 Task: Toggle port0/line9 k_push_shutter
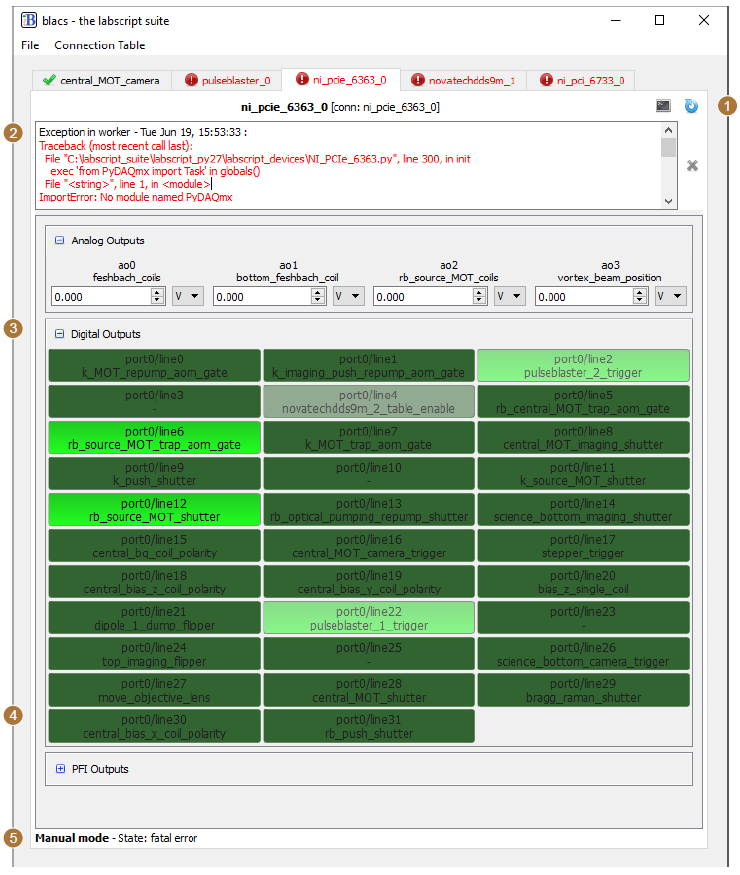tap(155, 474)
